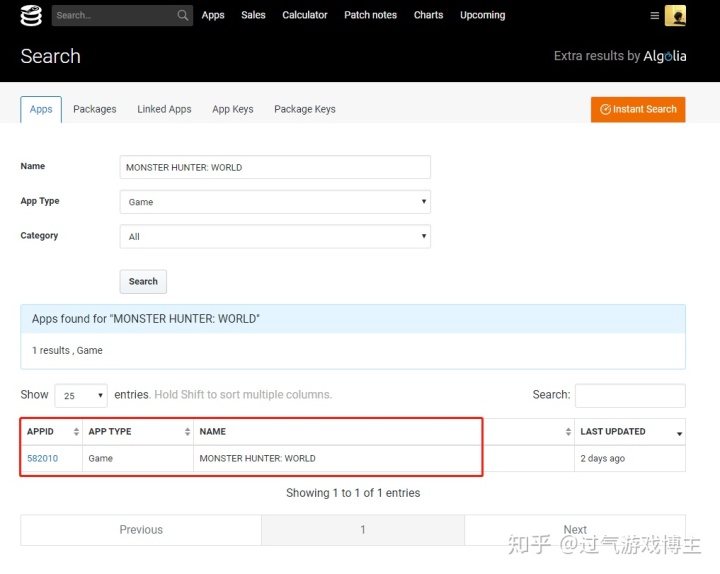Click the Name input with MONSTER HUNTER: WORLD
720x574 pixels.
(x=275, y=167)
